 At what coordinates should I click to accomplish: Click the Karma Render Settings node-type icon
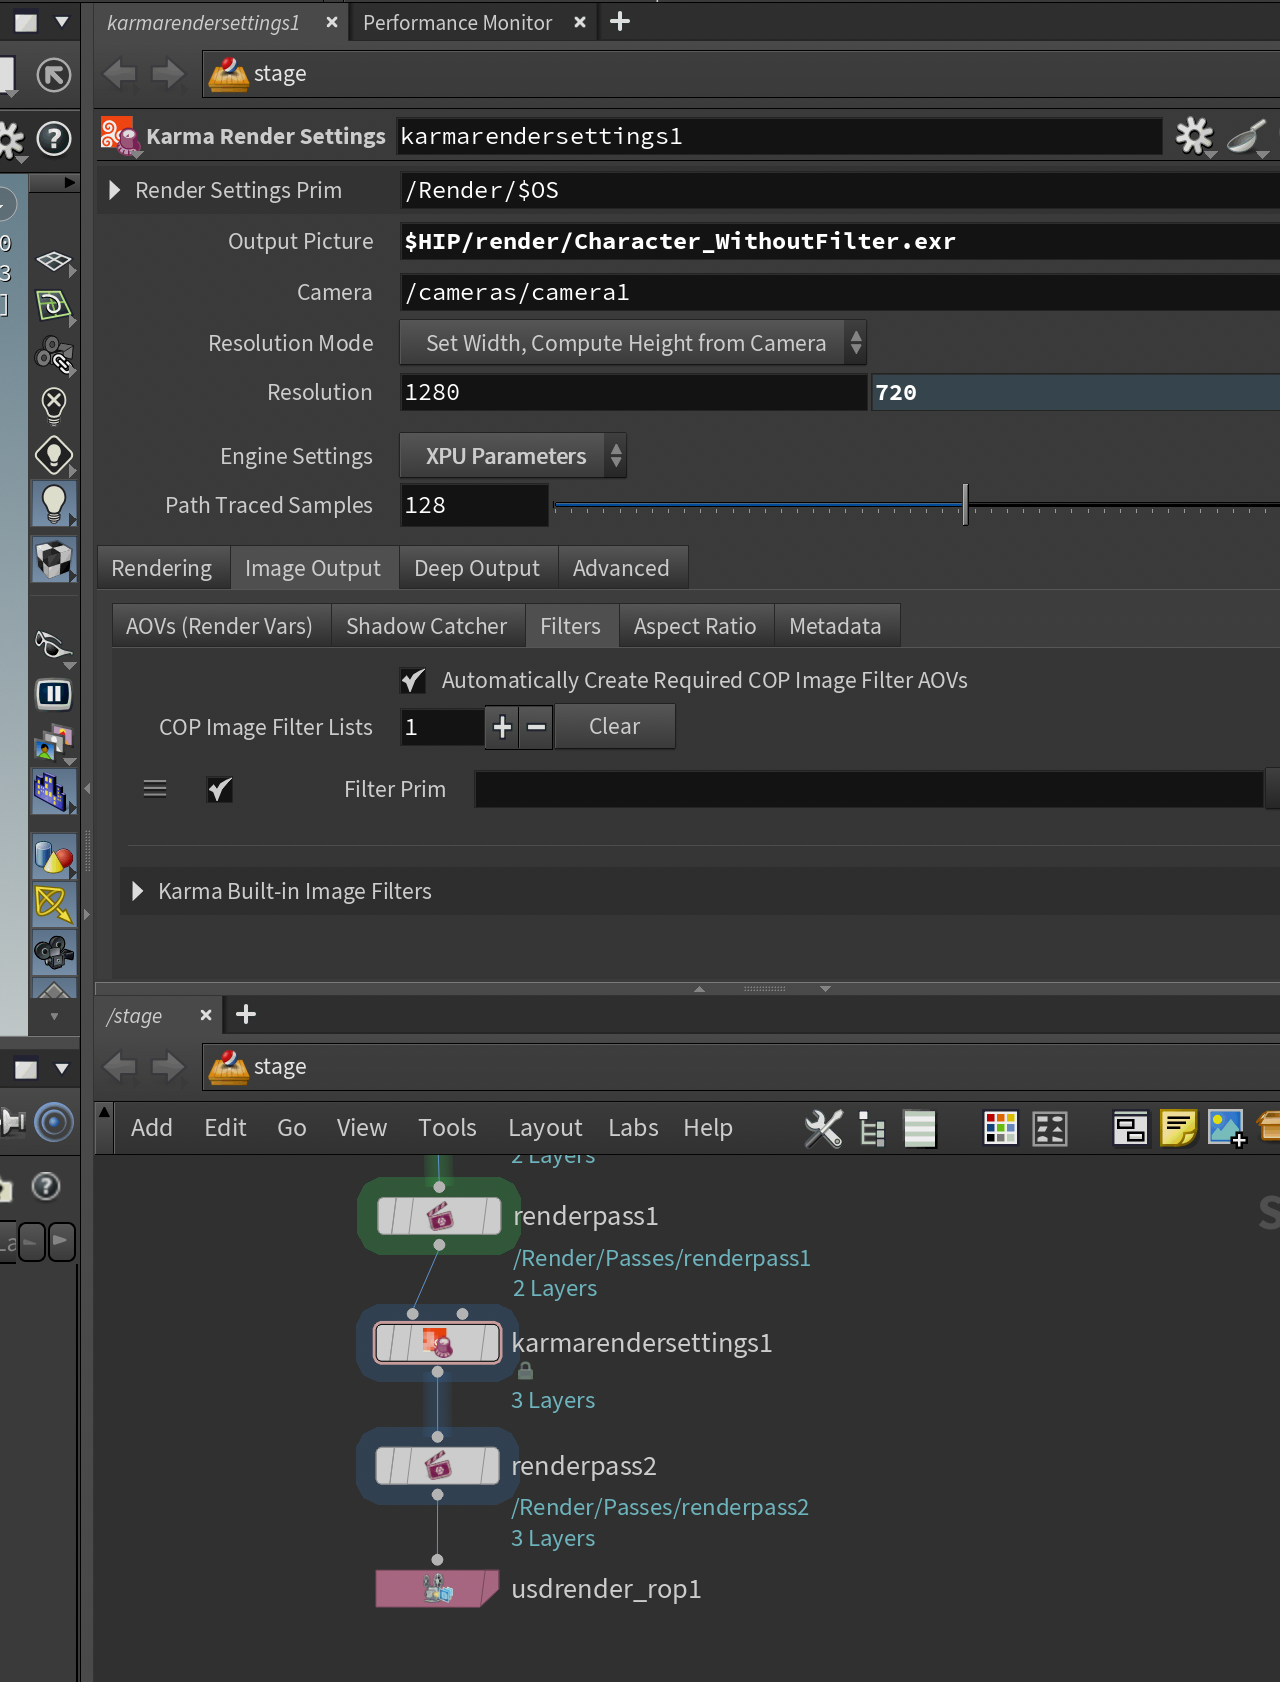click(x=121, y=136)
